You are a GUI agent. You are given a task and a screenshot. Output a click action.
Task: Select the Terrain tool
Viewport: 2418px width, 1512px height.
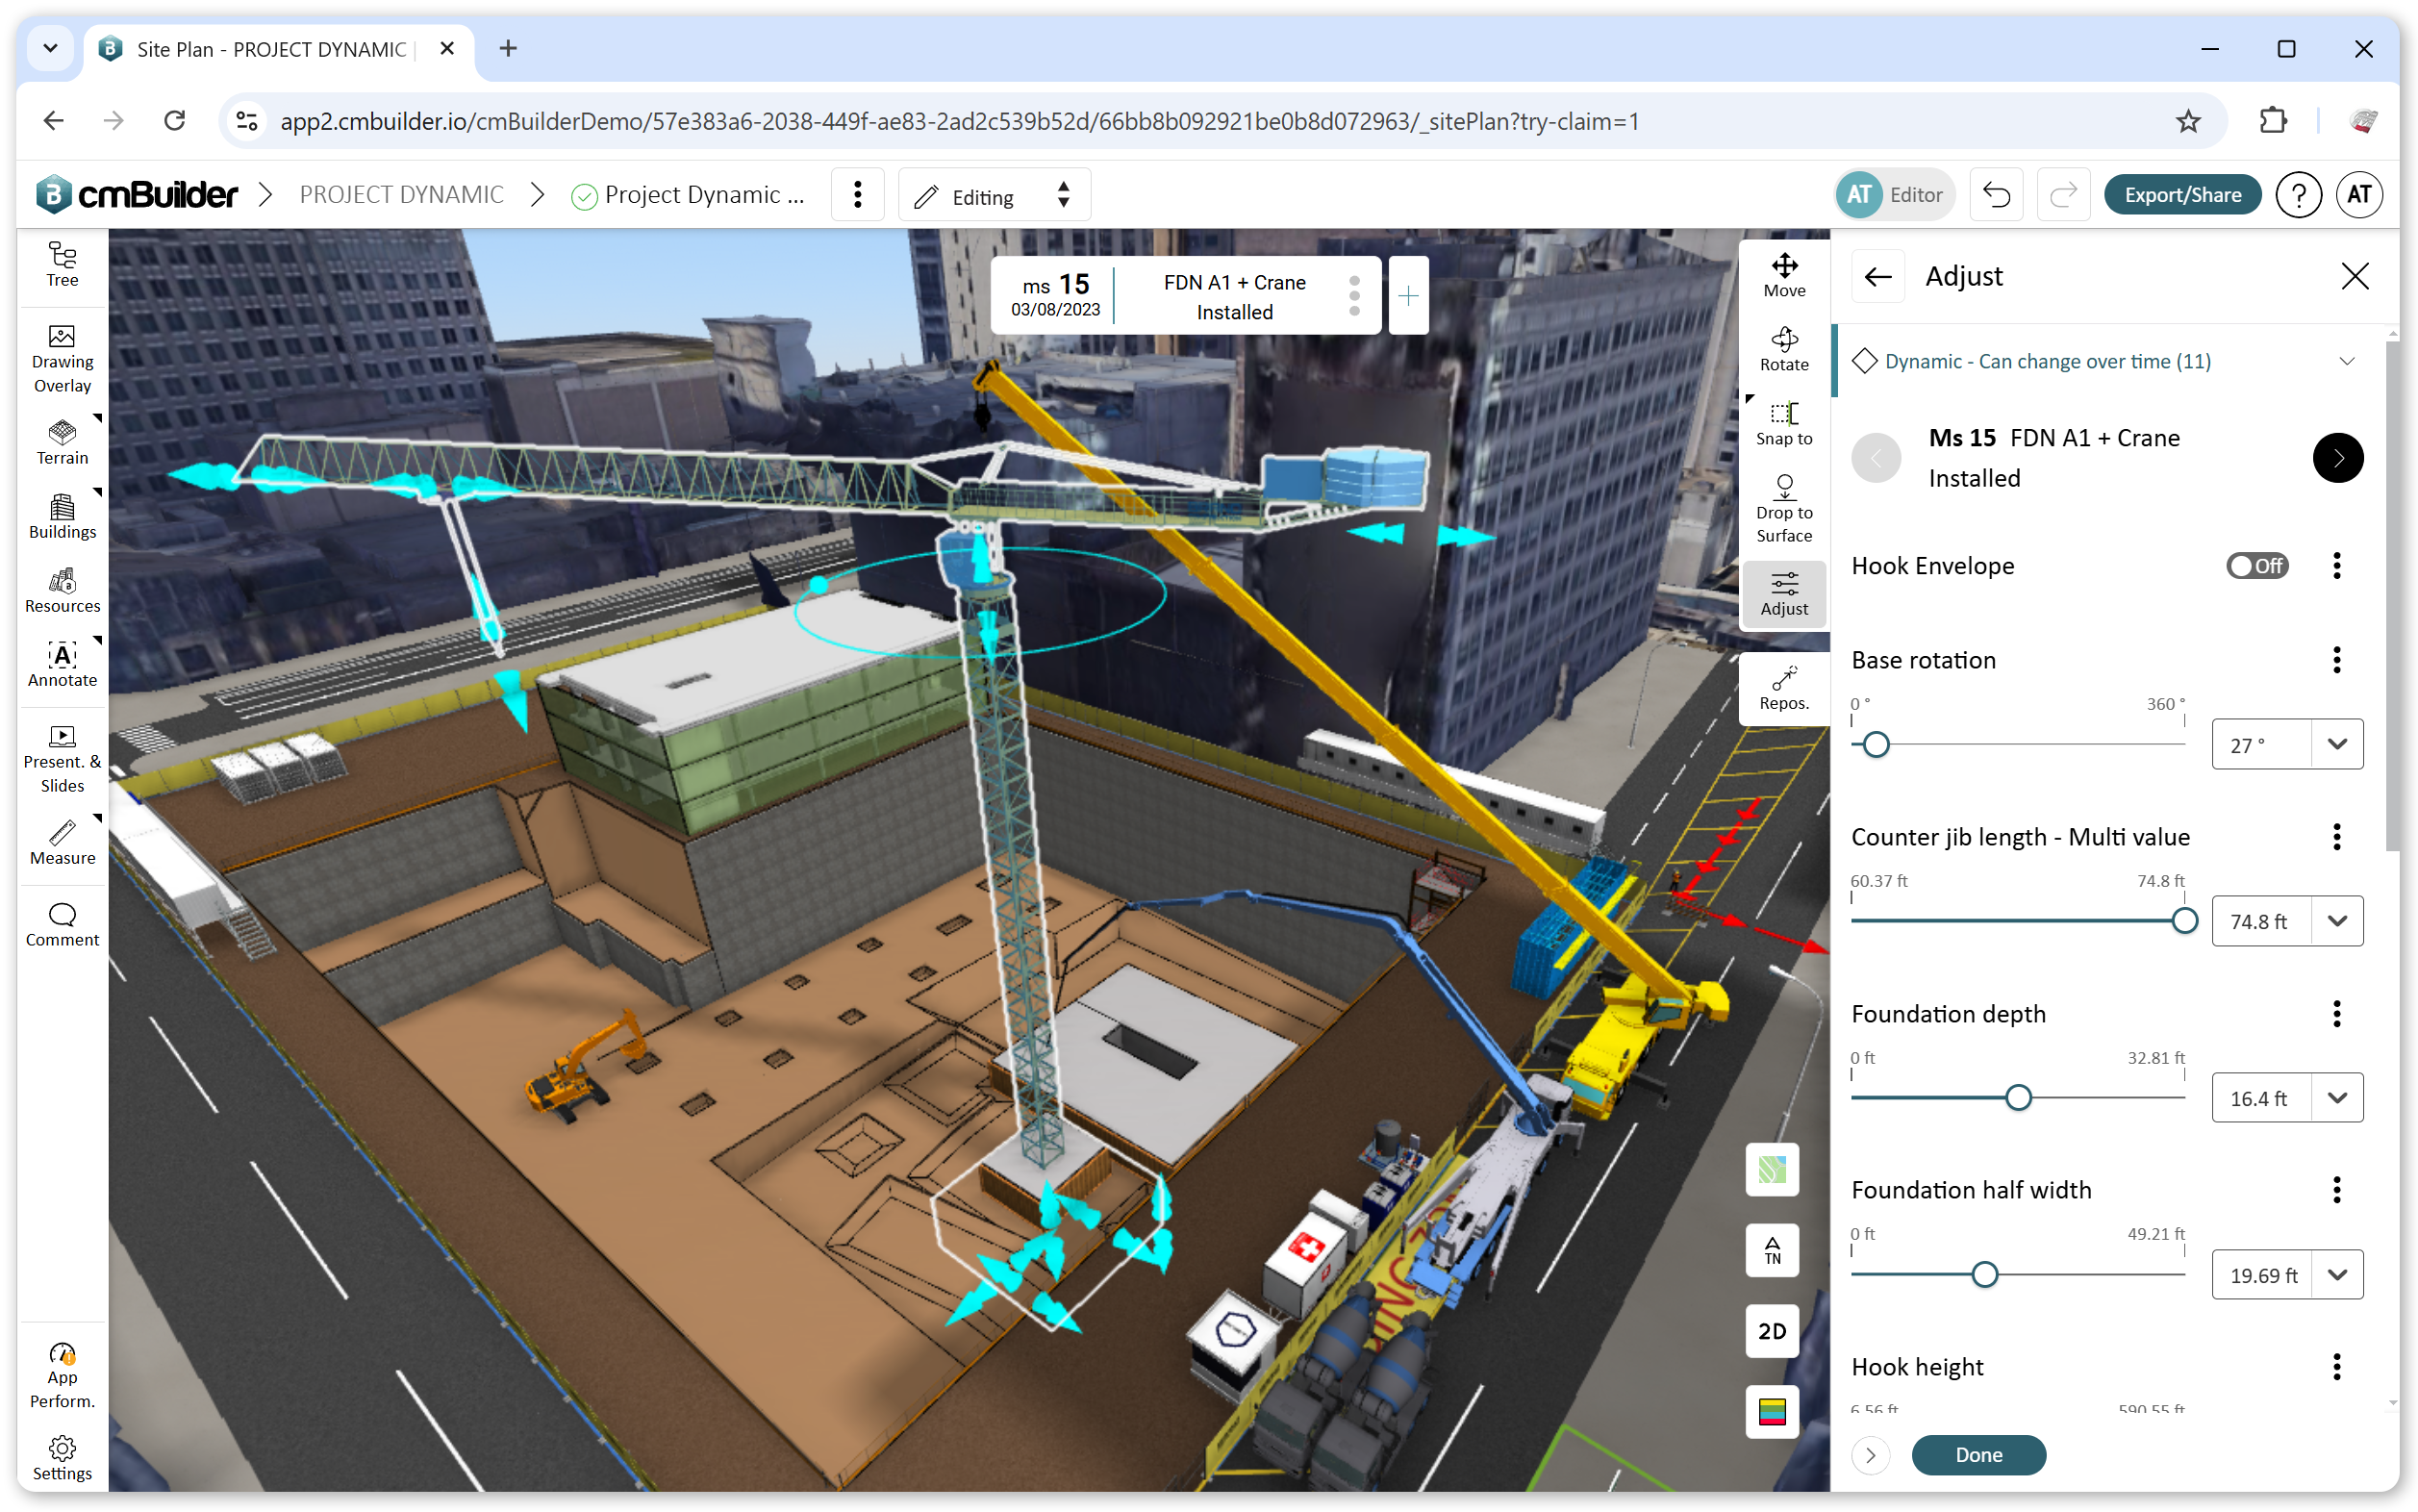click(62, 443)
